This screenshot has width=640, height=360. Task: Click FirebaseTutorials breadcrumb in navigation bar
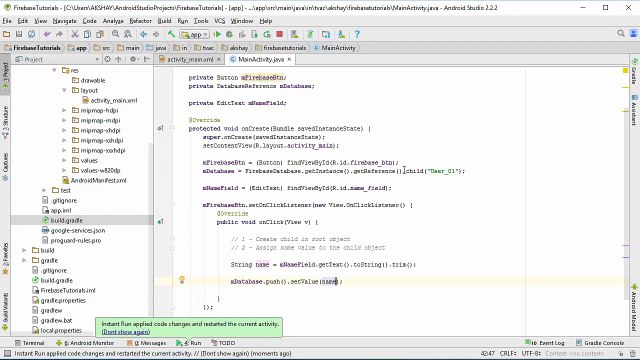33,48
